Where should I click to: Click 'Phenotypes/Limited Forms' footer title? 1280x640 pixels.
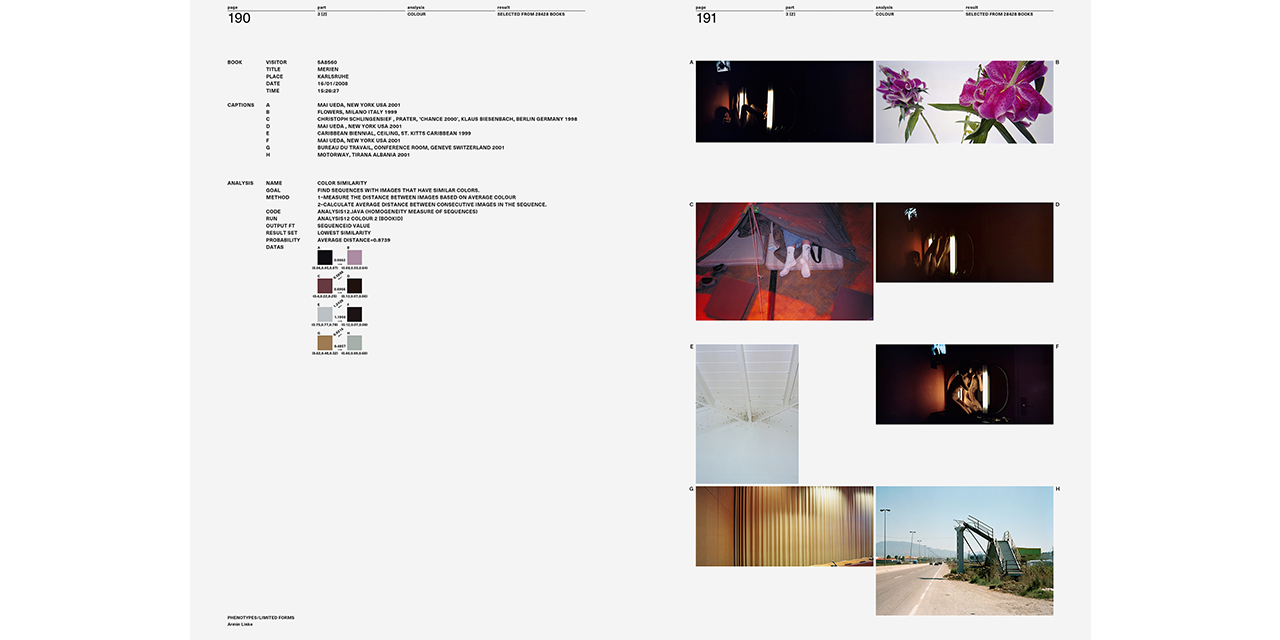pos(260,617)
